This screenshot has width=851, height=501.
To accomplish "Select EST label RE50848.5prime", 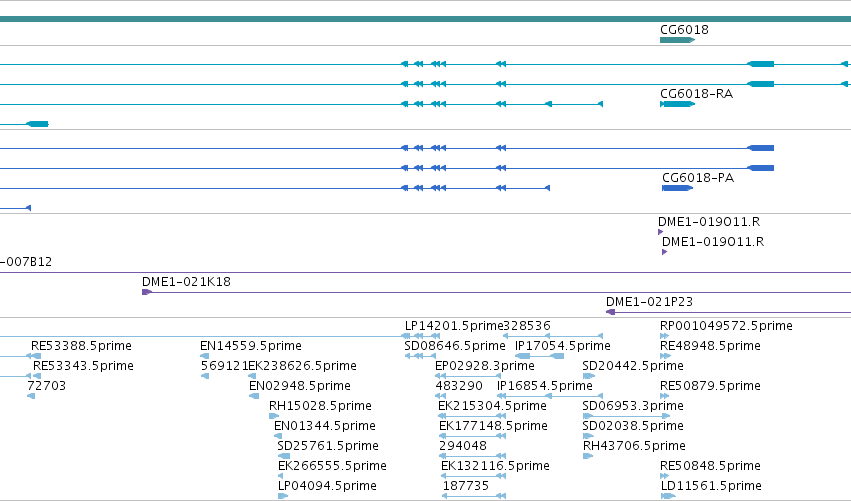I will (710, 466).
